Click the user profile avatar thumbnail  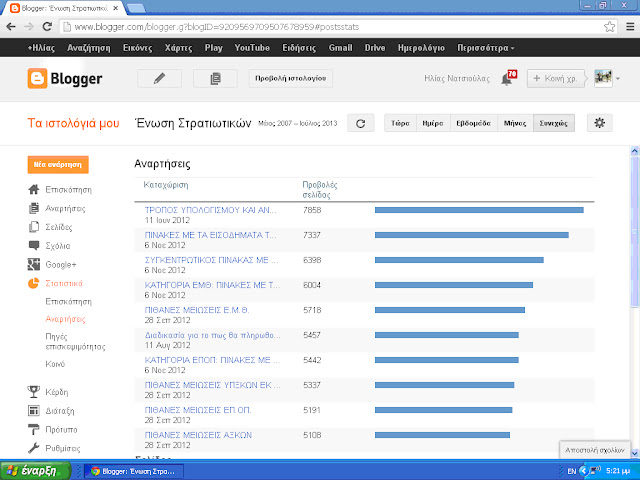tap(603, 78)
